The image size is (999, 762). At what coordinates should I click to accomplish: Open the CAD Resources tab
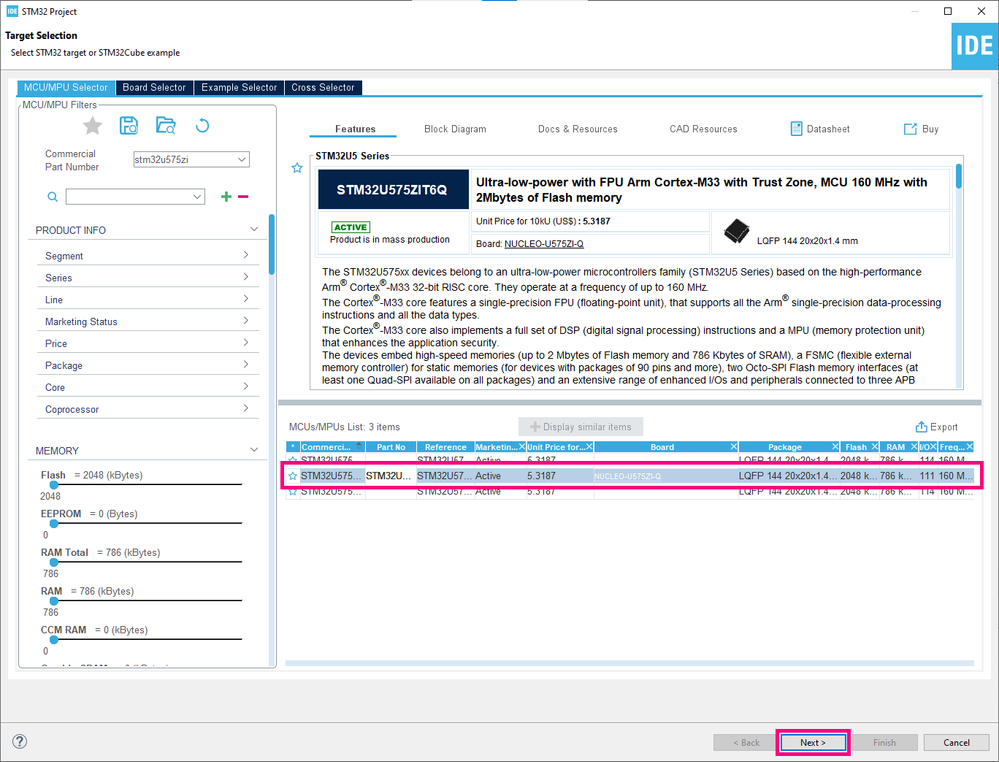coord(703,129)
